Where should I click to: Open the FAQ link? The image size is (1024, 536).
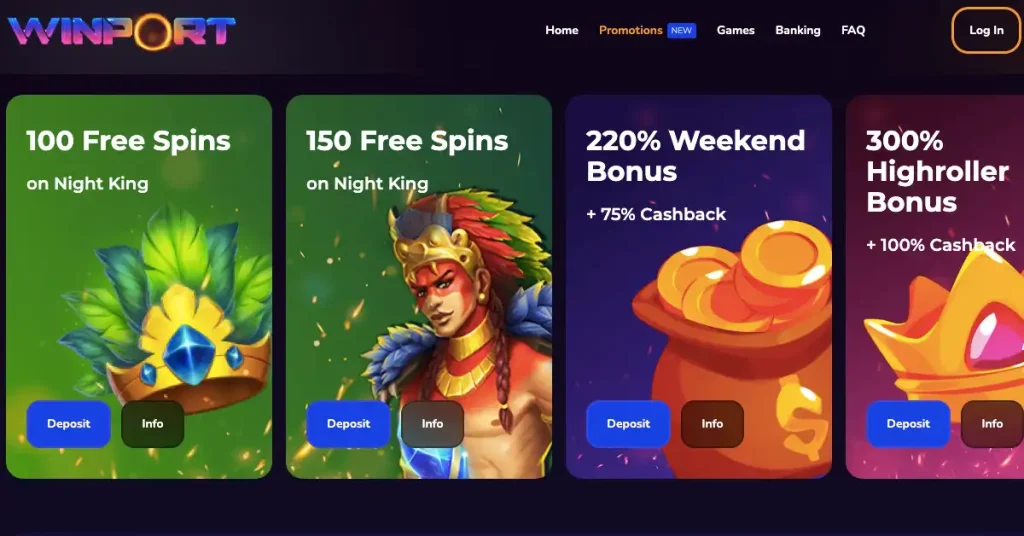[x=853, y=30]
